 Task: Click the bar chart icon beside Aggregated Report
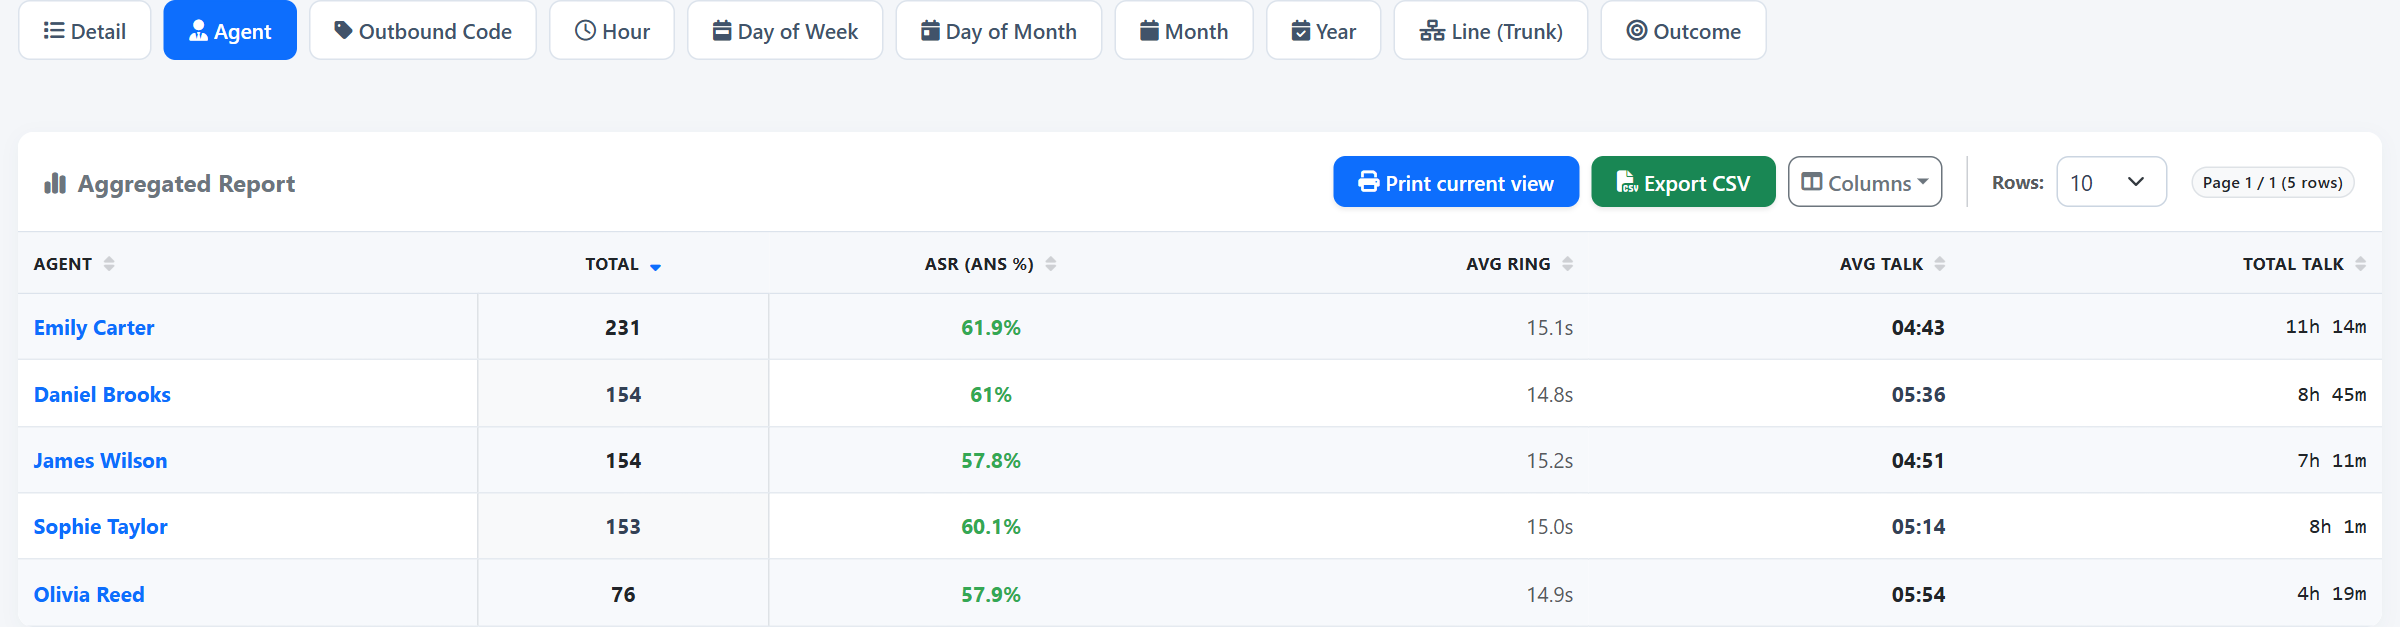(55, 183)
